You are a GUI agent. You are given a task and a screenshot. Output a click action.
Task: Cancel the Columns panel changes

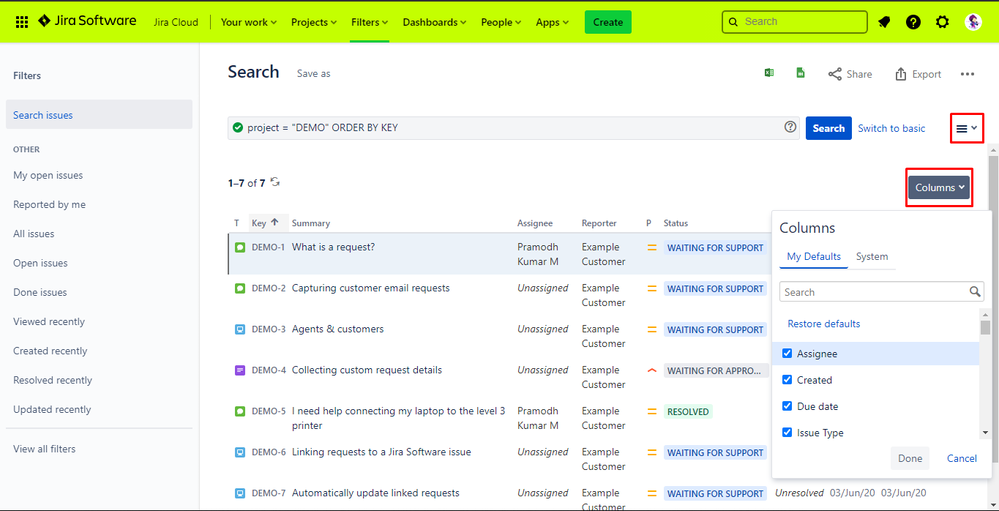tap(961, 458)
